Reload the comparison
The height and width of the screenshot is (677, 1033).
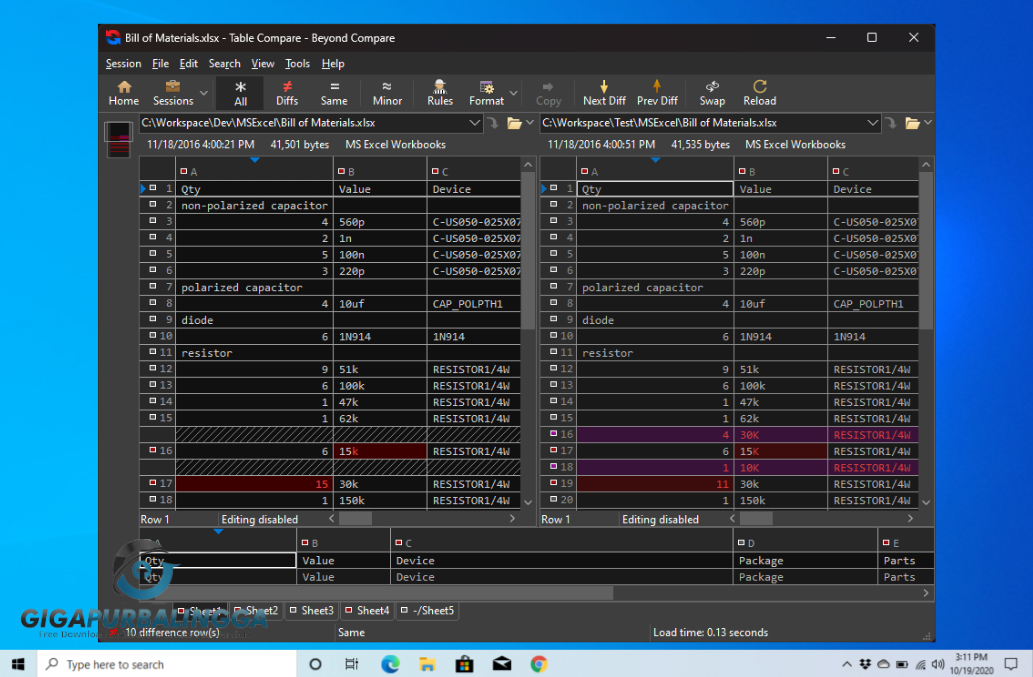pos(759,93)
